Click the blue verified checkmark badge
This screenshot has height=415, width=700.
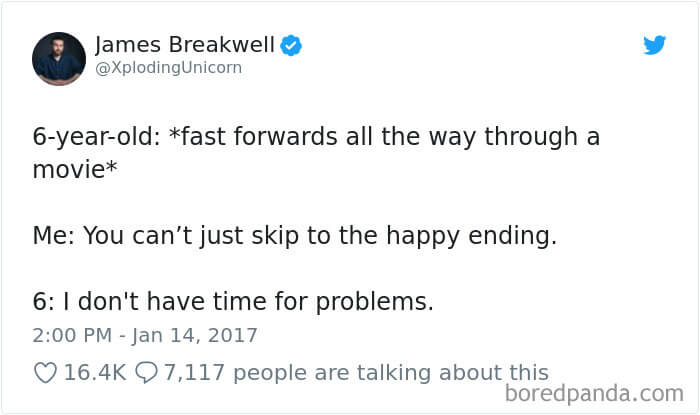click(x=291, y=45)
